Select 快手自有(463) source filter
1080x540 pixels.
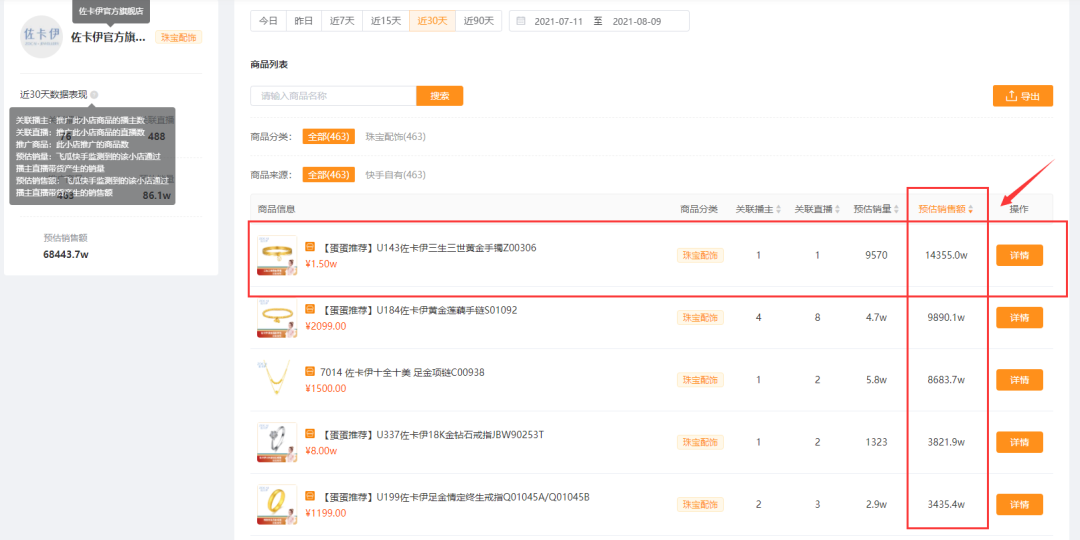tap(395, 175)
